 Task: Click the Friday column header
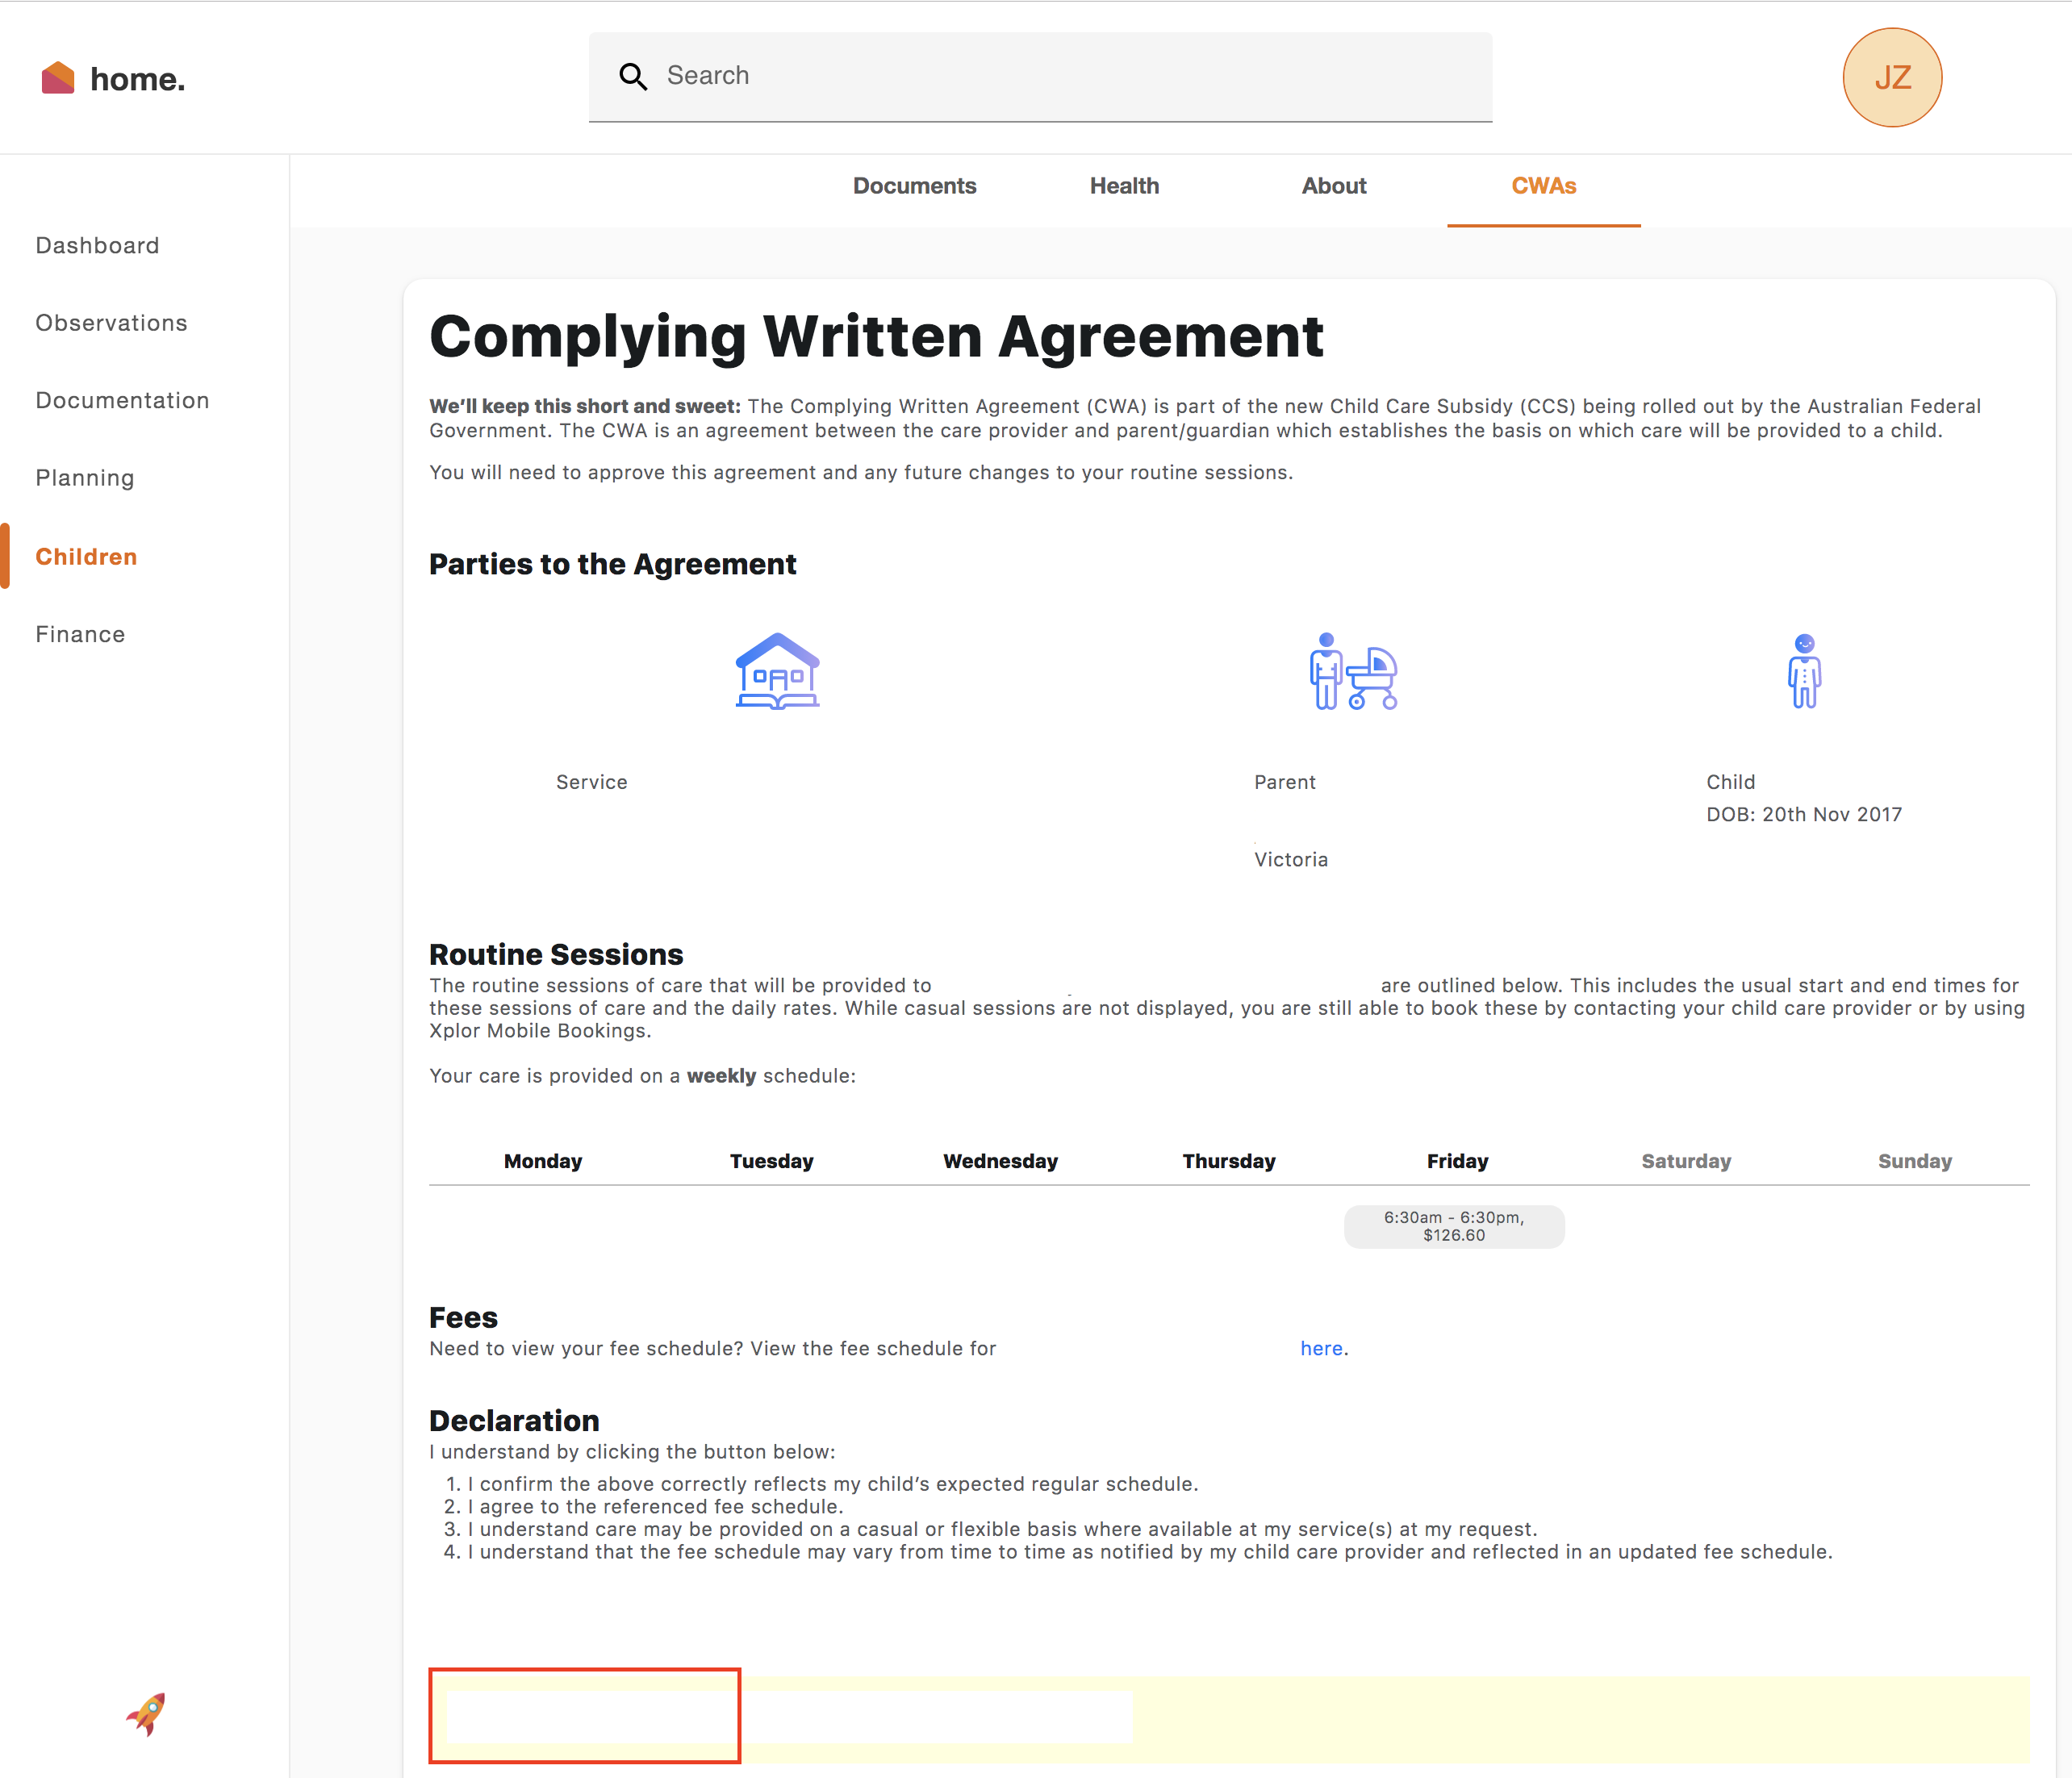[1457, 1161]
